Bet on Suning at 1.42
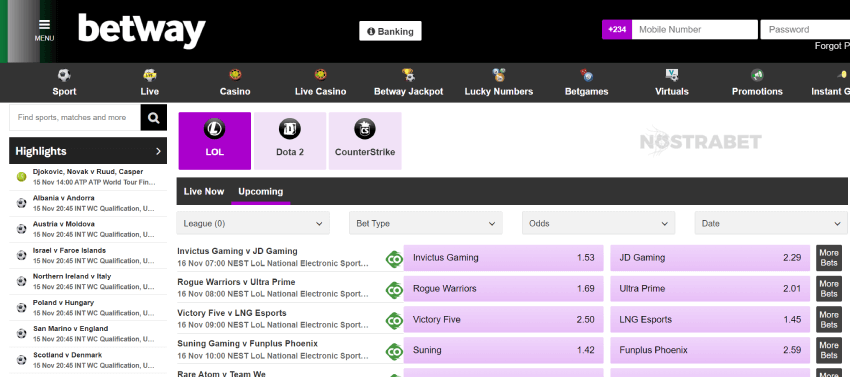The height and width of the screenshot is (377, 850). click(504, 350)
